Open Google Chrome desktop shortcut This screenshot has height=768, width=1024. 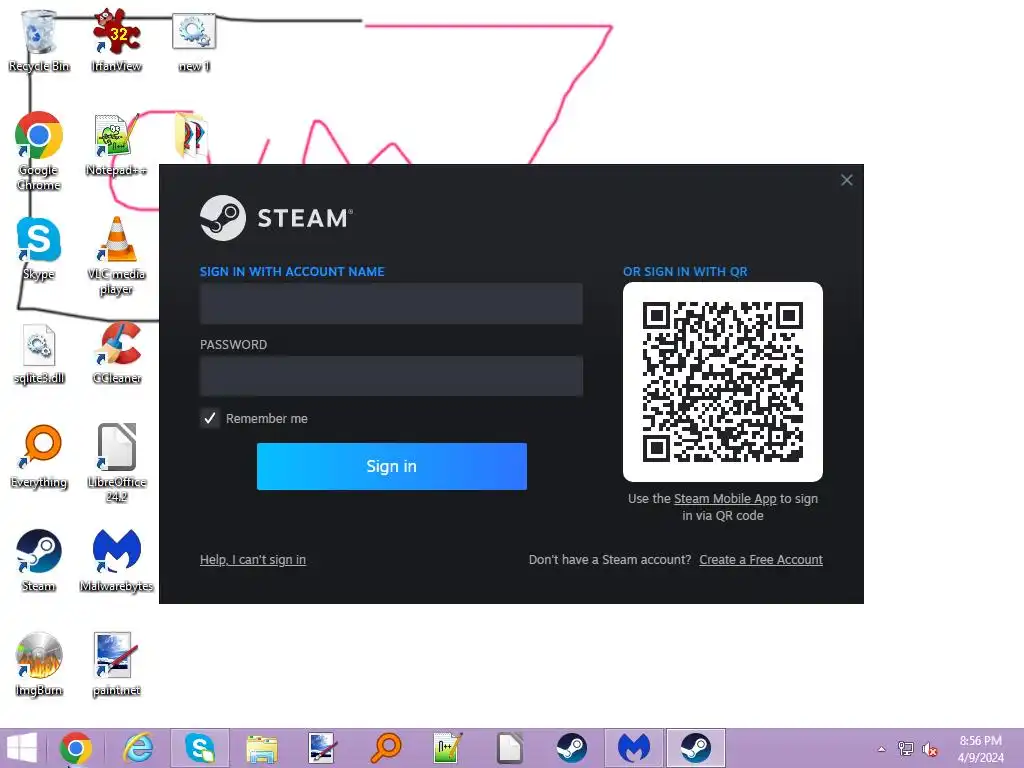pos(39,151)
